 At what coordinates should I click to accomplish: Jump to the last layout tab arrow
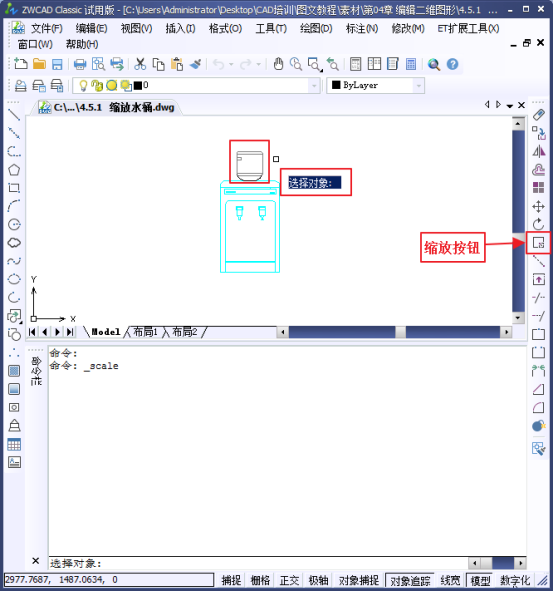point(70,332)
